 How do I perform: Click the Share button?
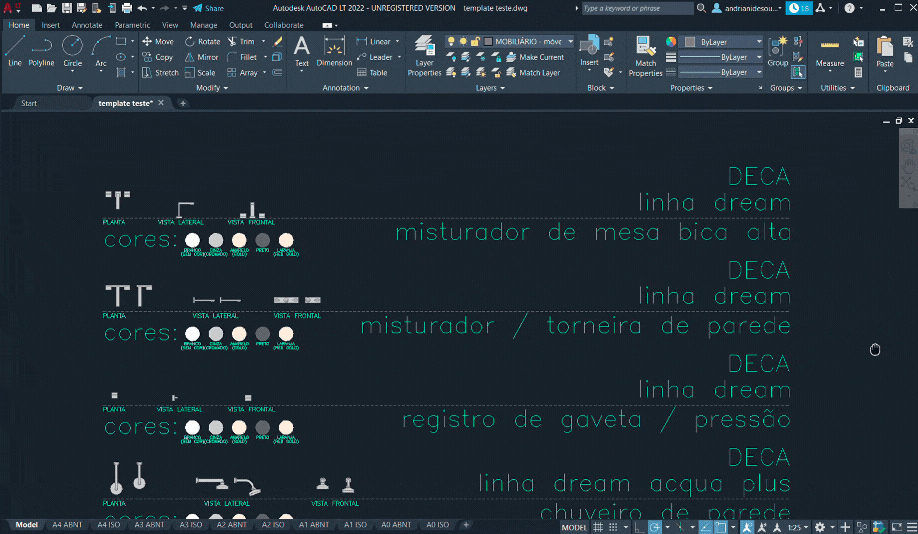(x=209, y=8)
